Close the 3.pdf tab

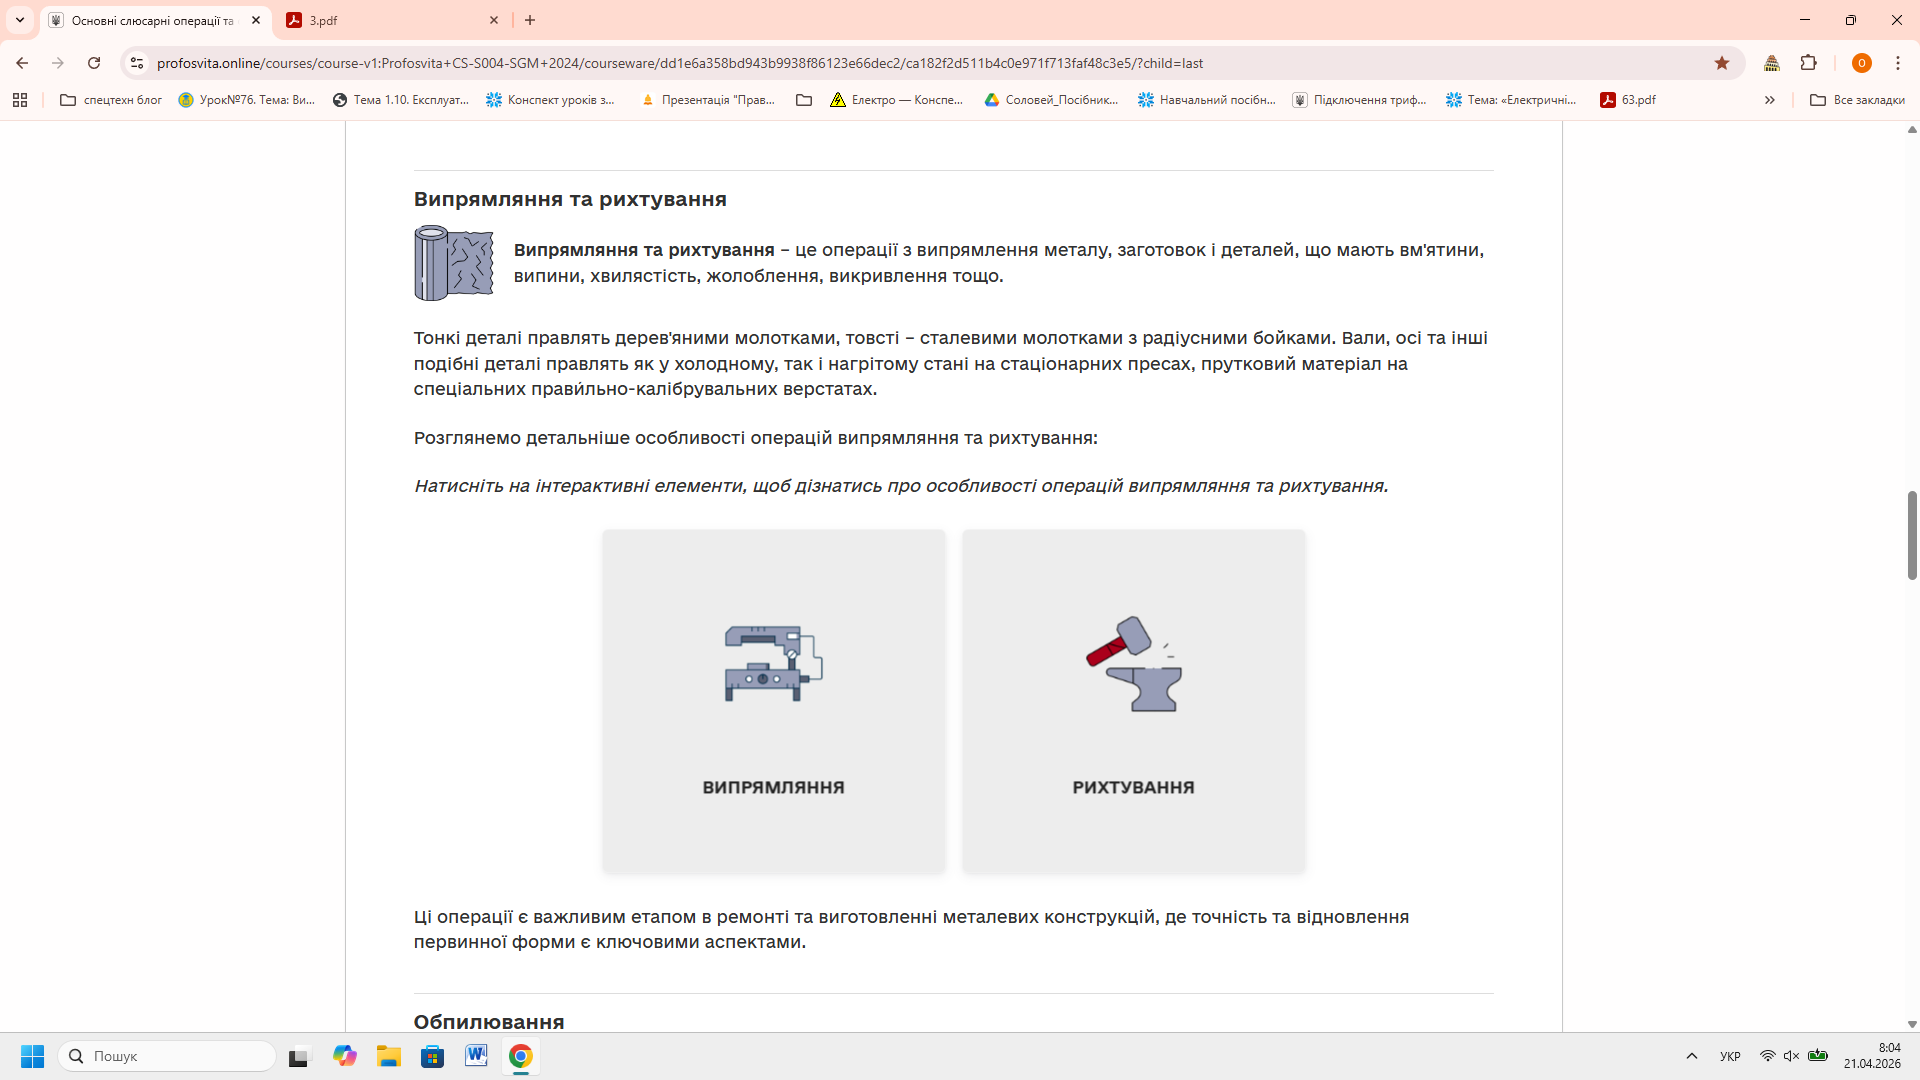[x=494, y=20]
